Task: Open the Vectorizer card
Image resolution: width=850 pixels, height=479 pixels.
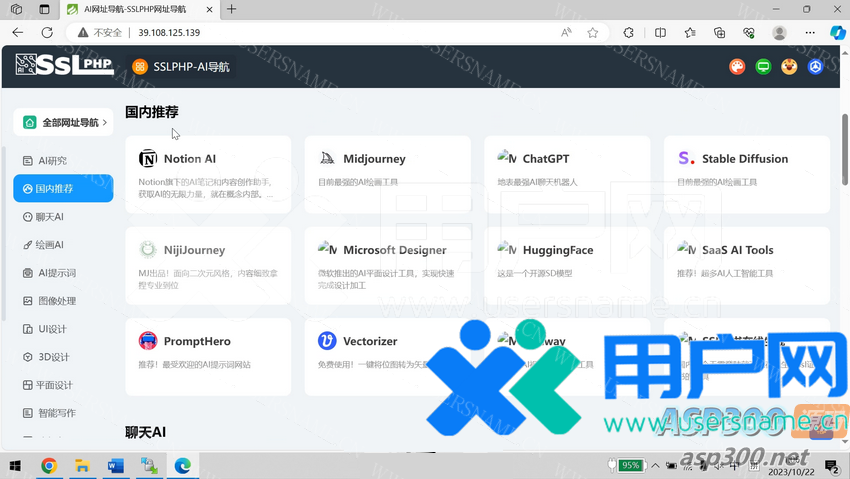Action: [x=388, y=357]
